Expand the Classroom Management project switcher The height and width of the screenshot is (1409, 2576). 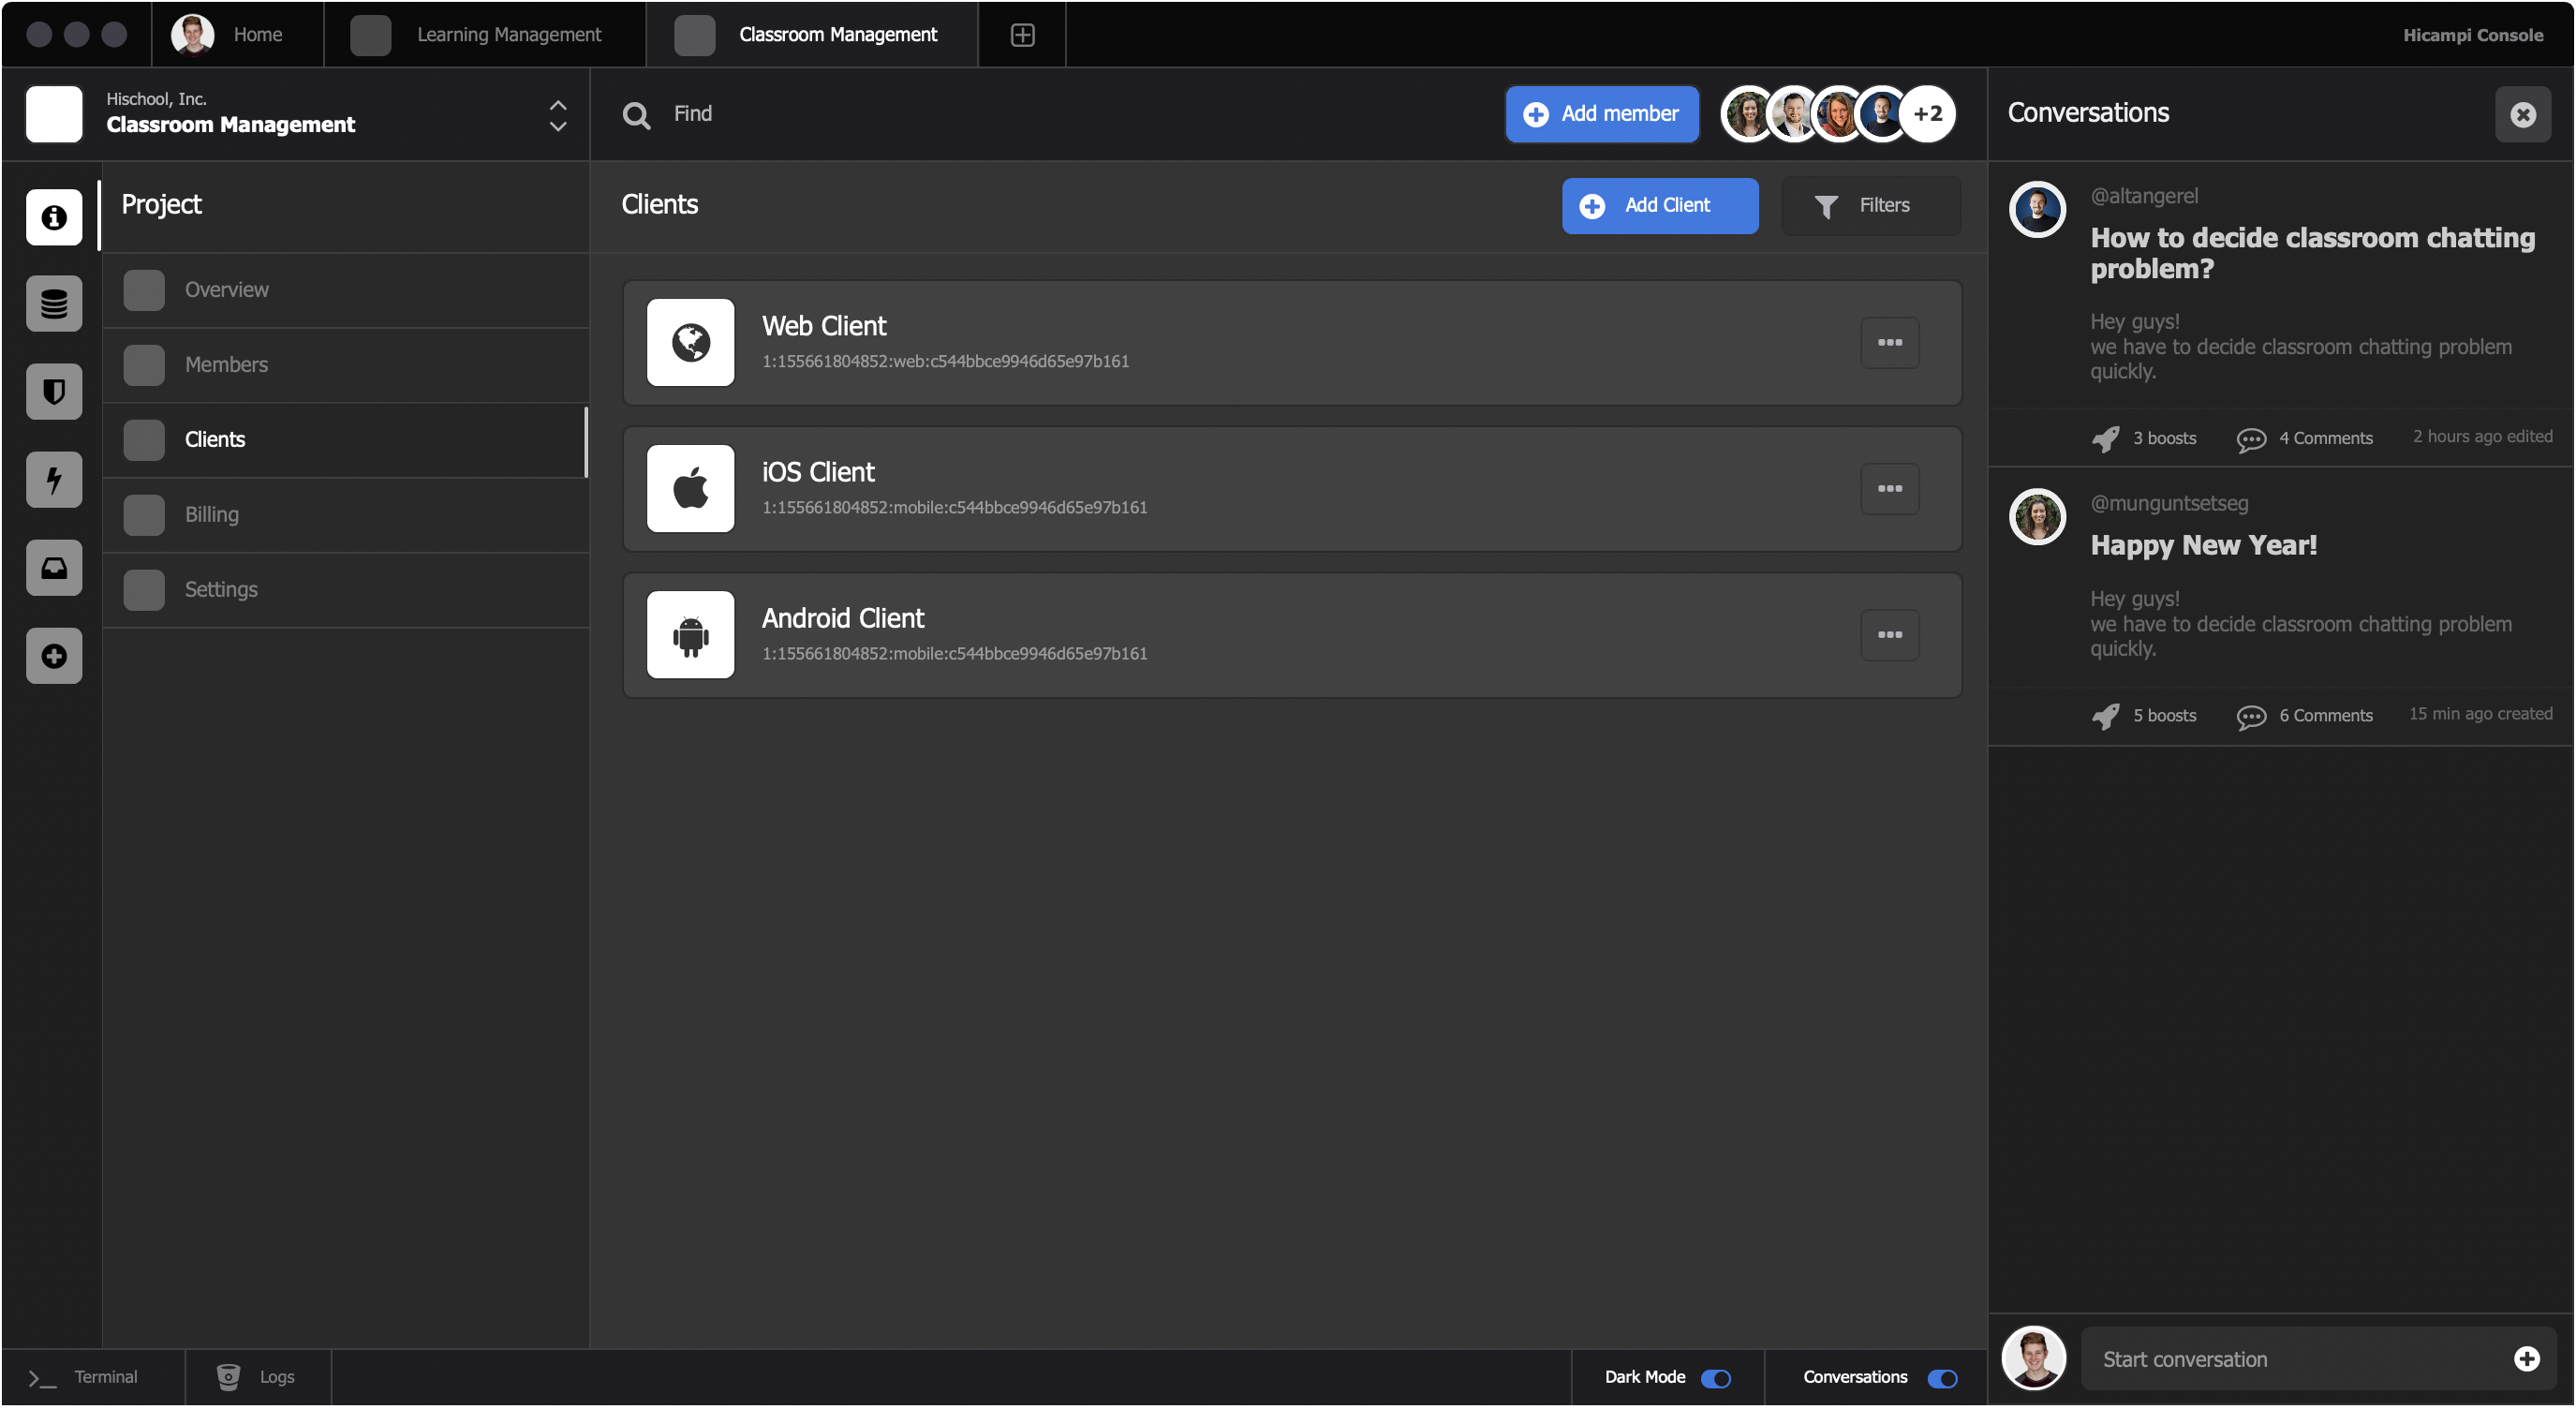click(x=558, y=115)
